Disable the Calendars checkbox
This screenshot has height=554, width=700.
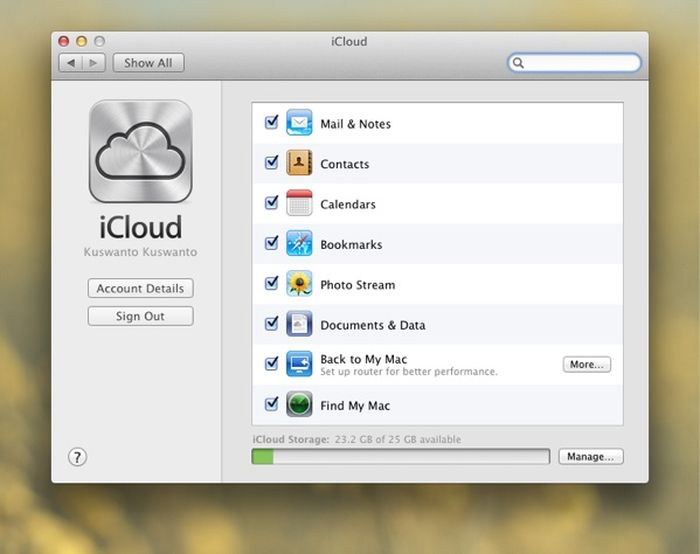pyautogui.click(x=271, y=202)
